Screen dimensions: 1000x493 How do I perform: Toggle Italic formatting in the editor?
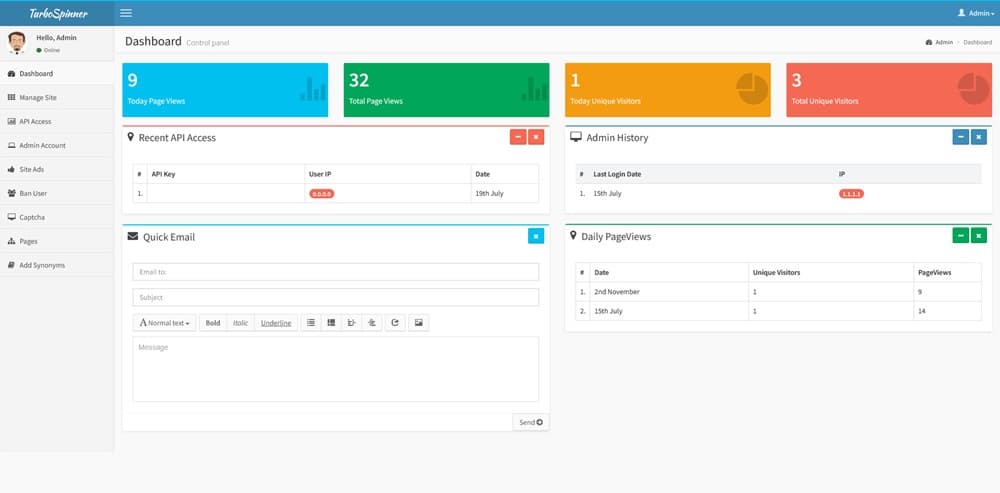click(241, 323)
